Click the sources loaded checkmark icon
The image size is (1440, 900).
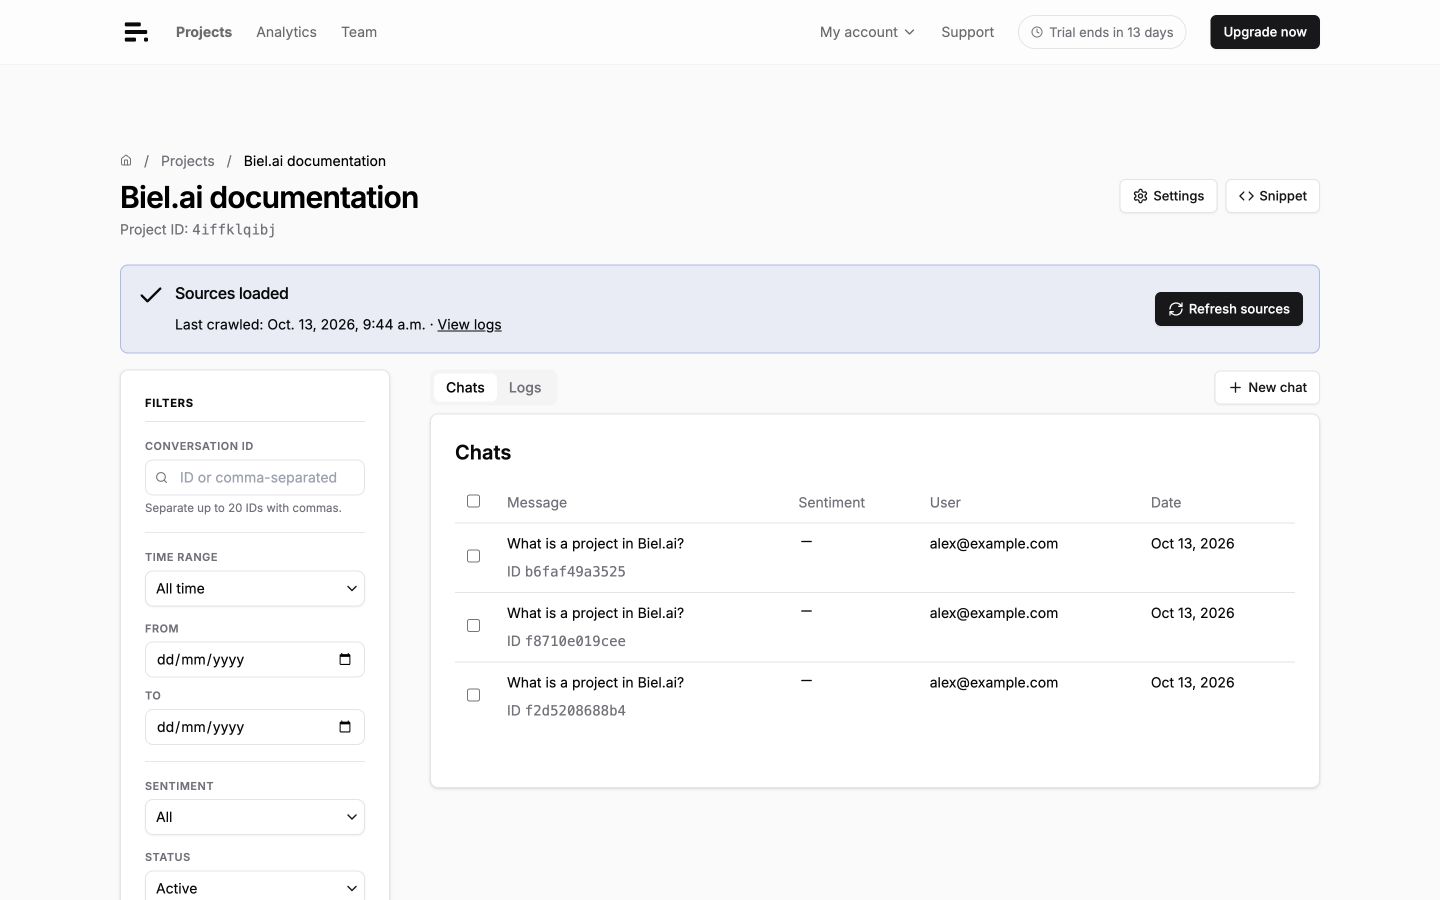(151, 294)
